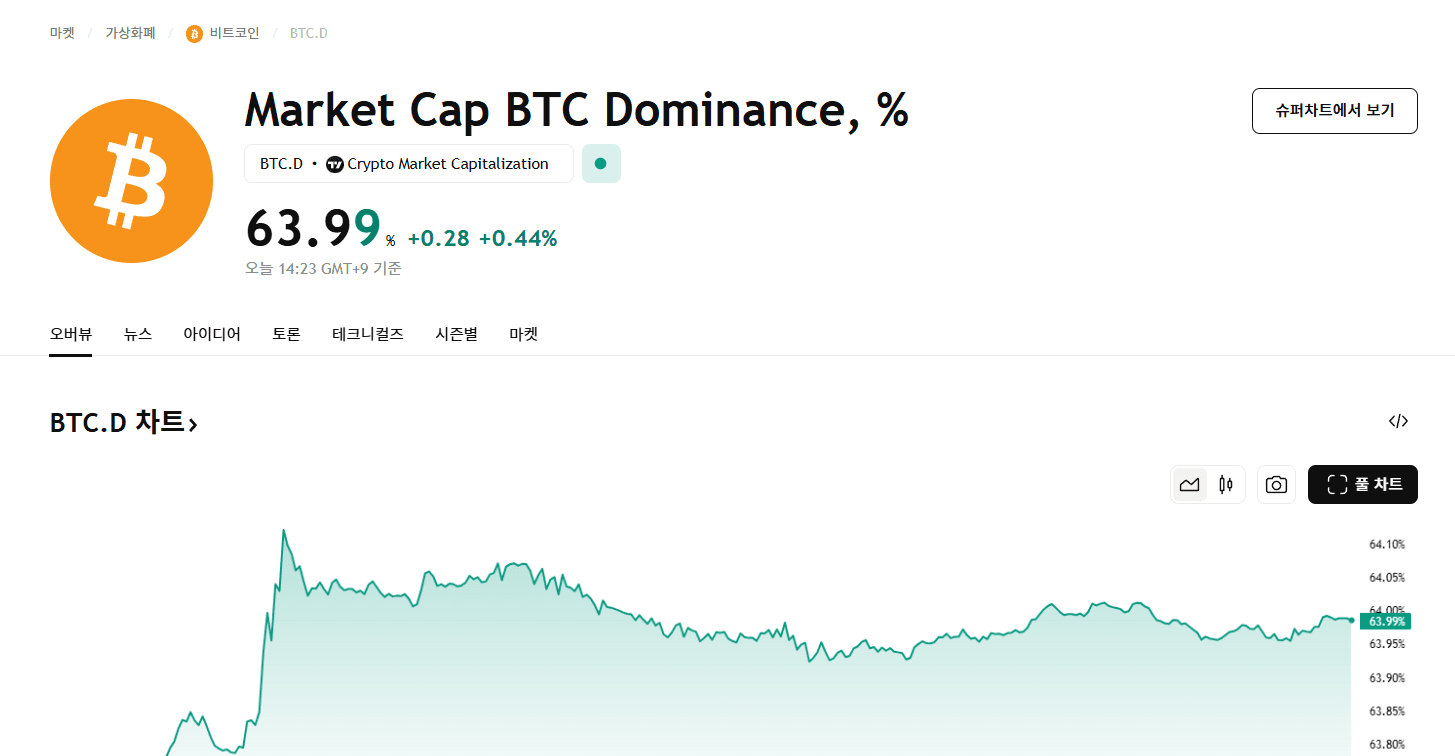Screen dimensions: 1455x756
Task: Click the 63.99% price label on chart axis
Action: pyautogui.click(x=1385, y=621)
